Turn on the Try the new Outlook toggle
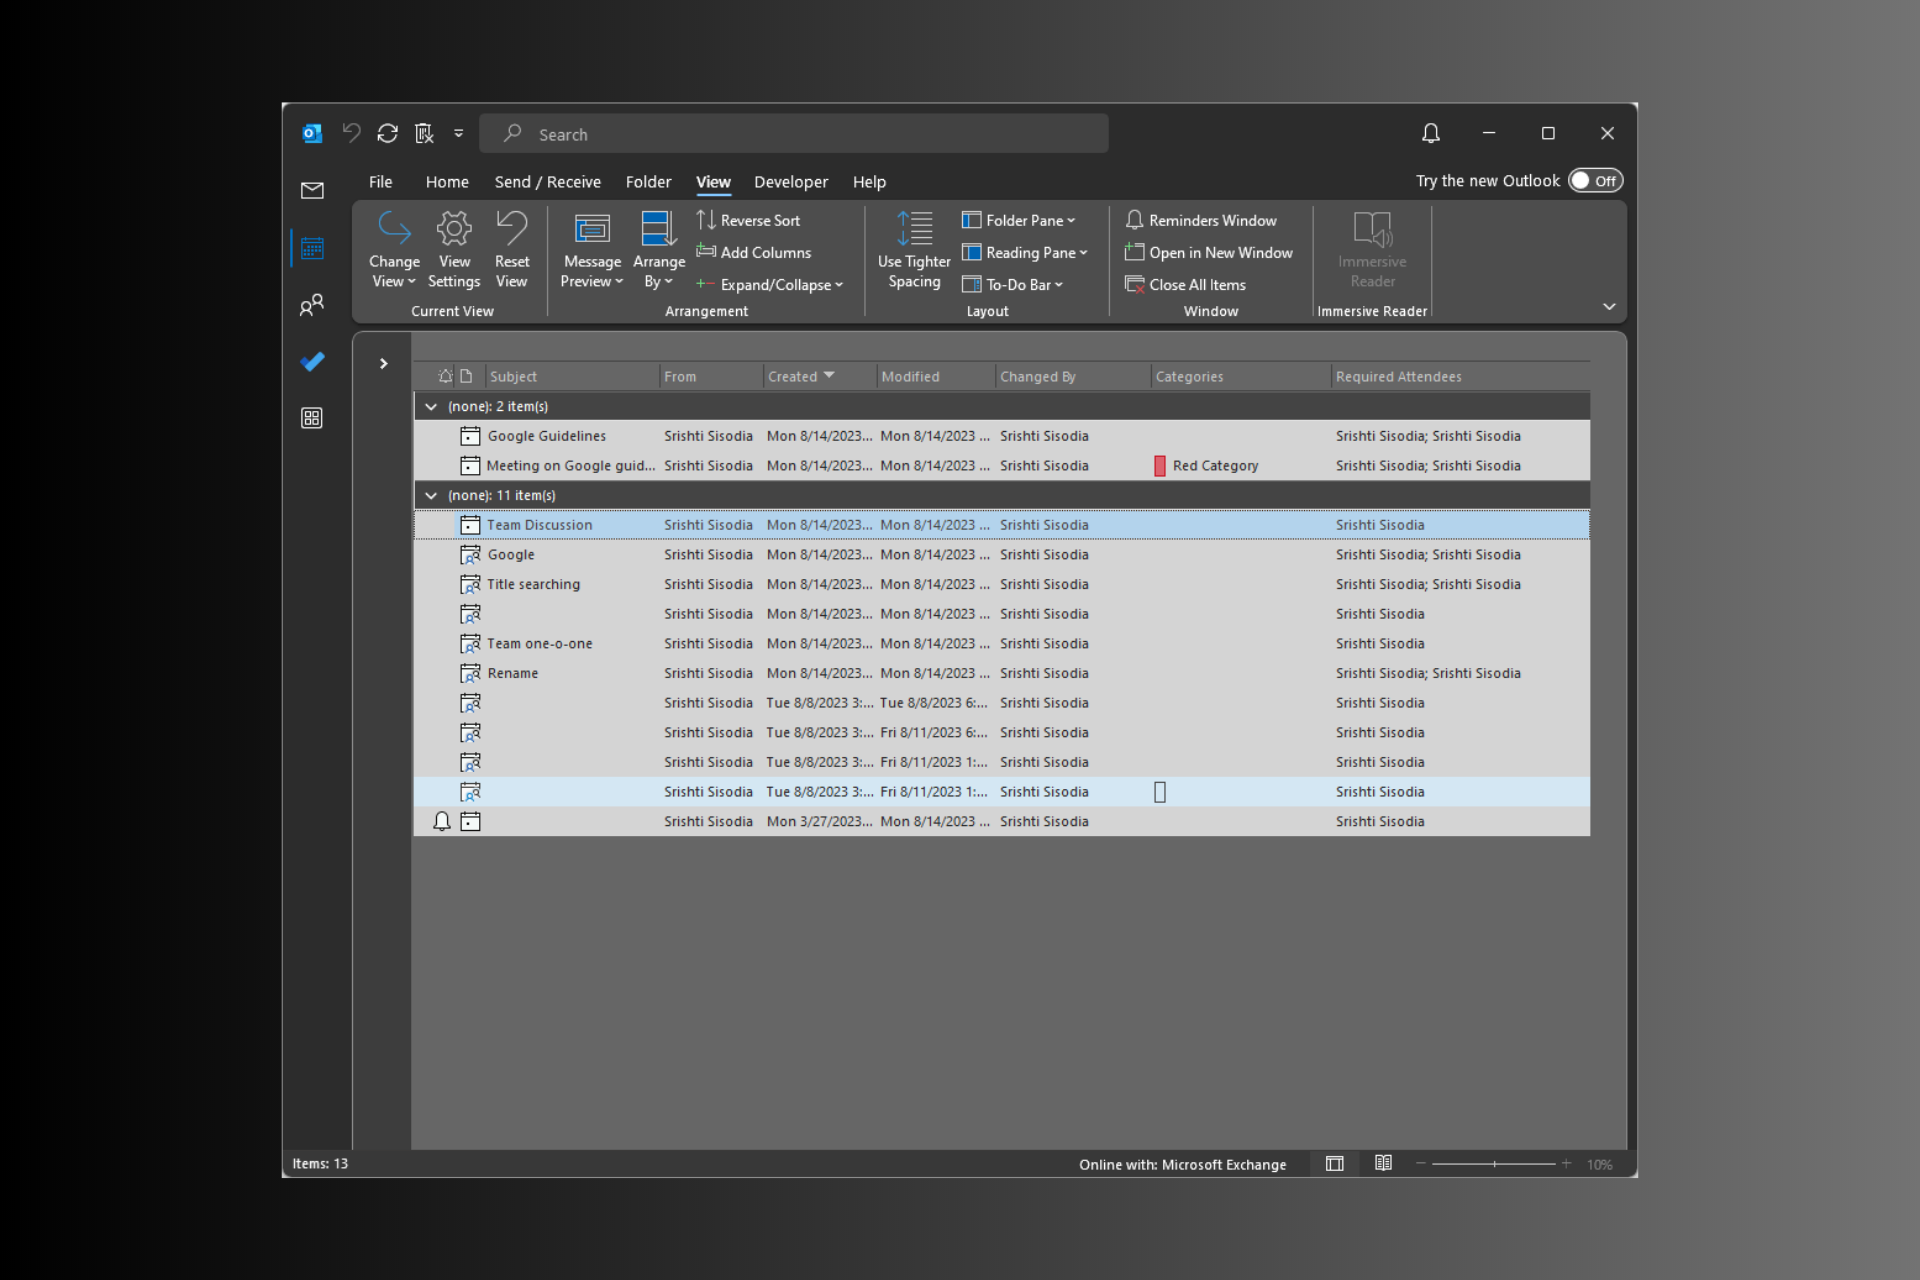This screenshot has height=1280, width=1920. 1594,180
